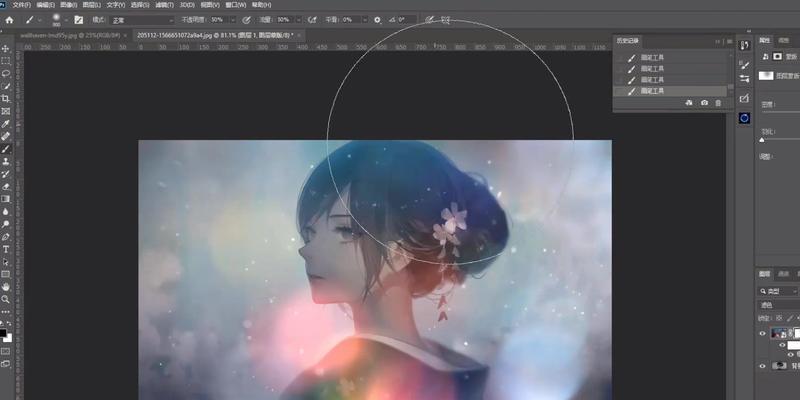Viewport: 800px width, 400px height.
Task: Select the history panel tab
Action: (x=628, y=41)
